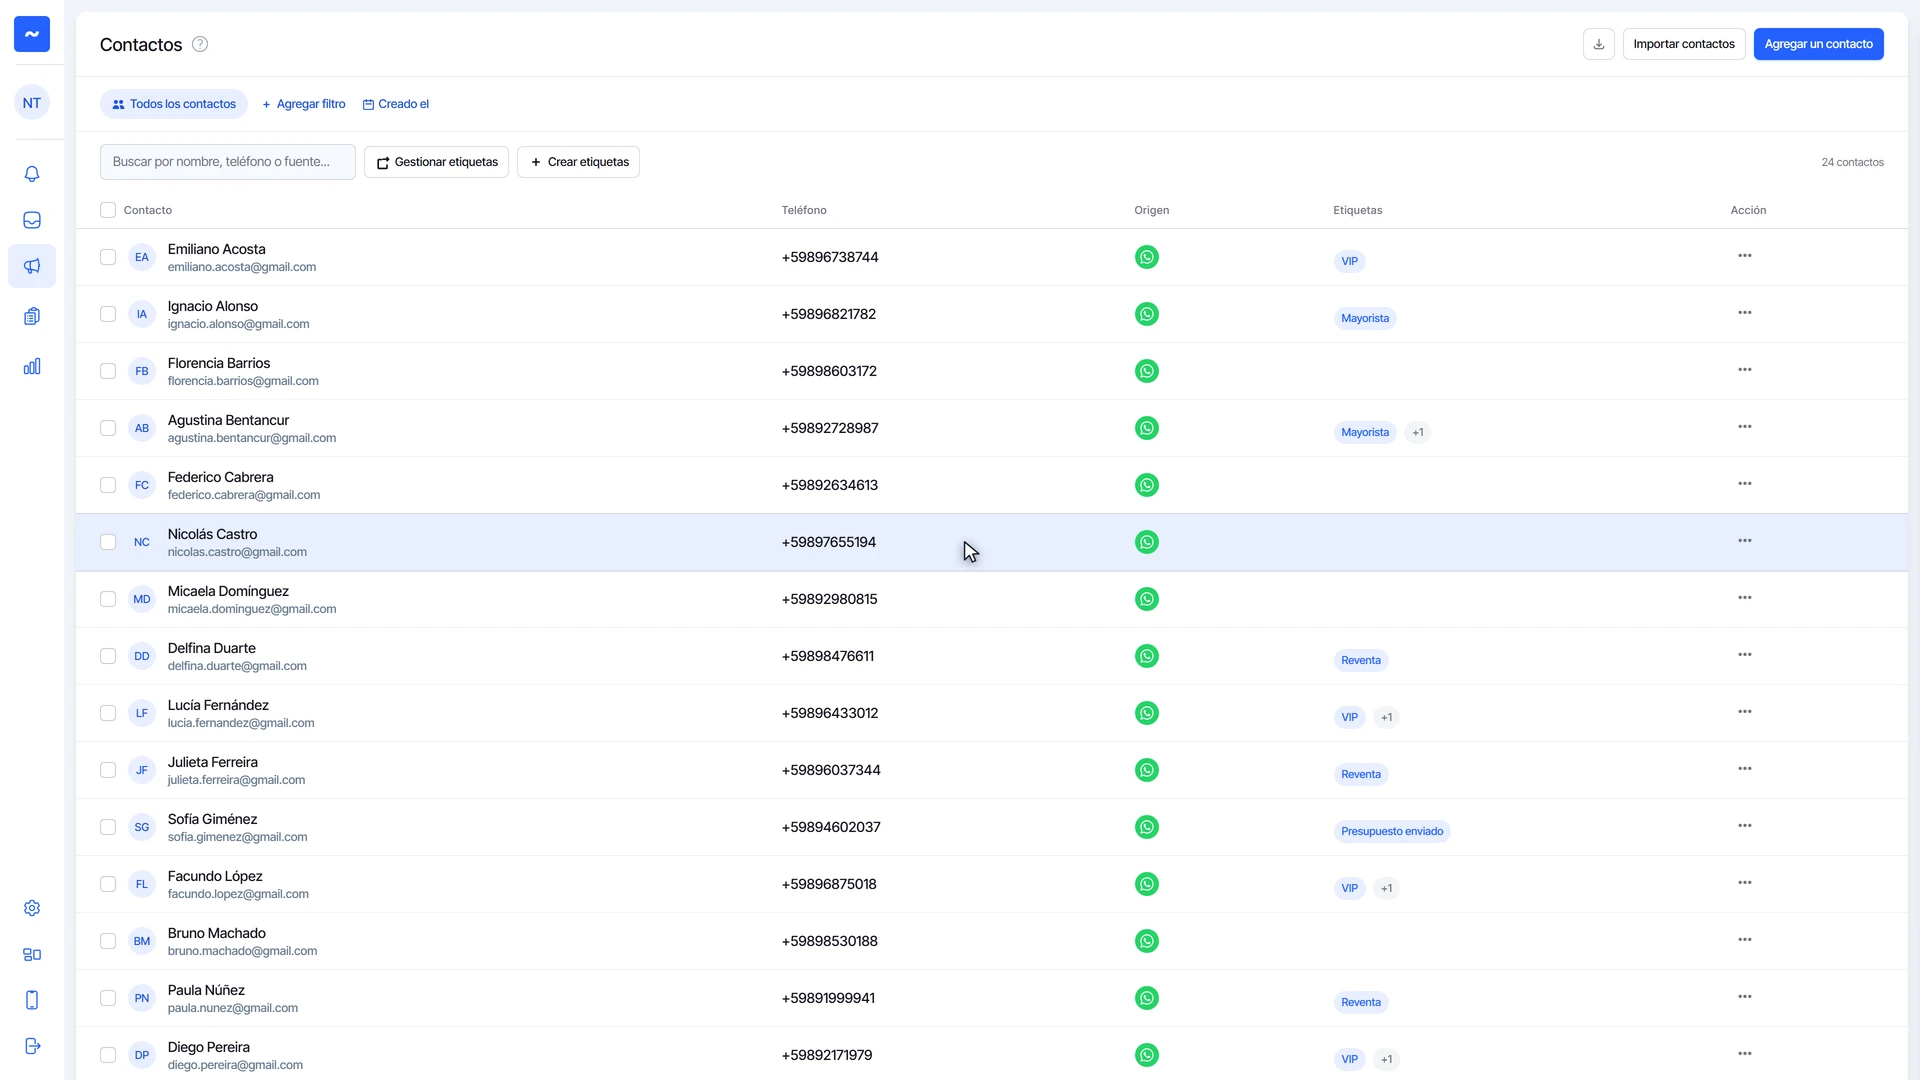Open the notifications bell in sidebar
This screenshot has height=1080, width=1920.
tap(32, 174)
